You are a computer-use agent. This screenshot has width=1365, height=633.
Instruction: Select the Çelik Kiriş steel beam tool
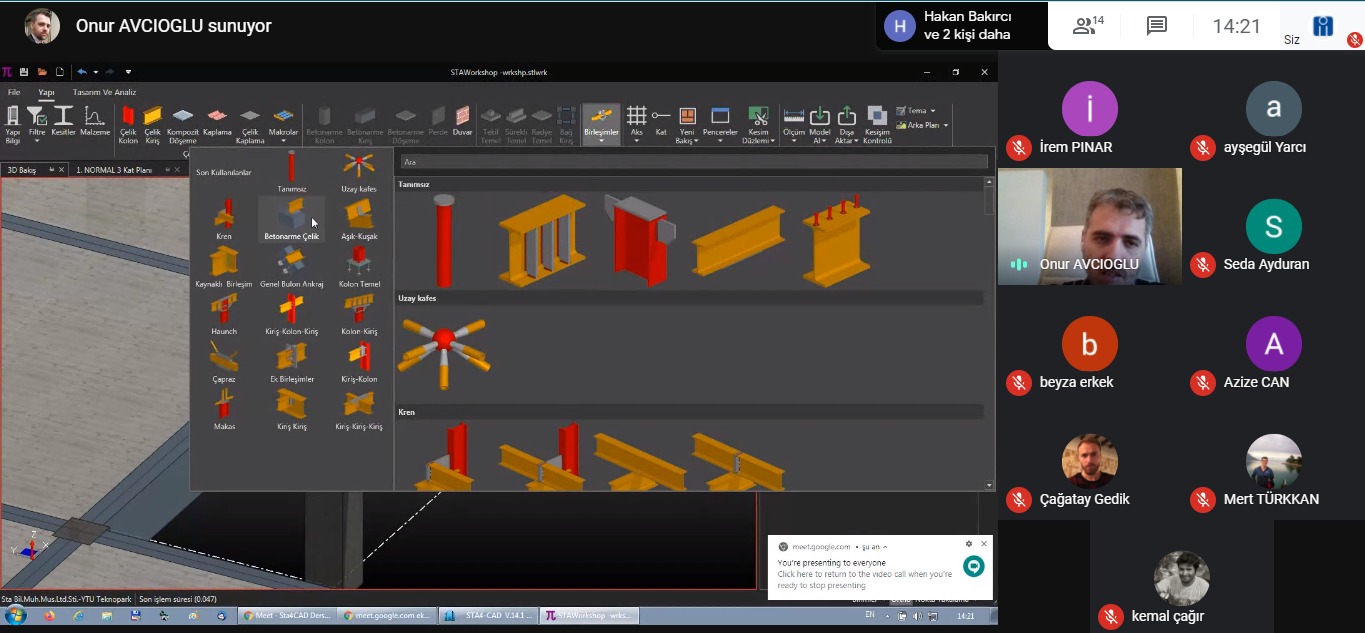(x=153, y=124)
